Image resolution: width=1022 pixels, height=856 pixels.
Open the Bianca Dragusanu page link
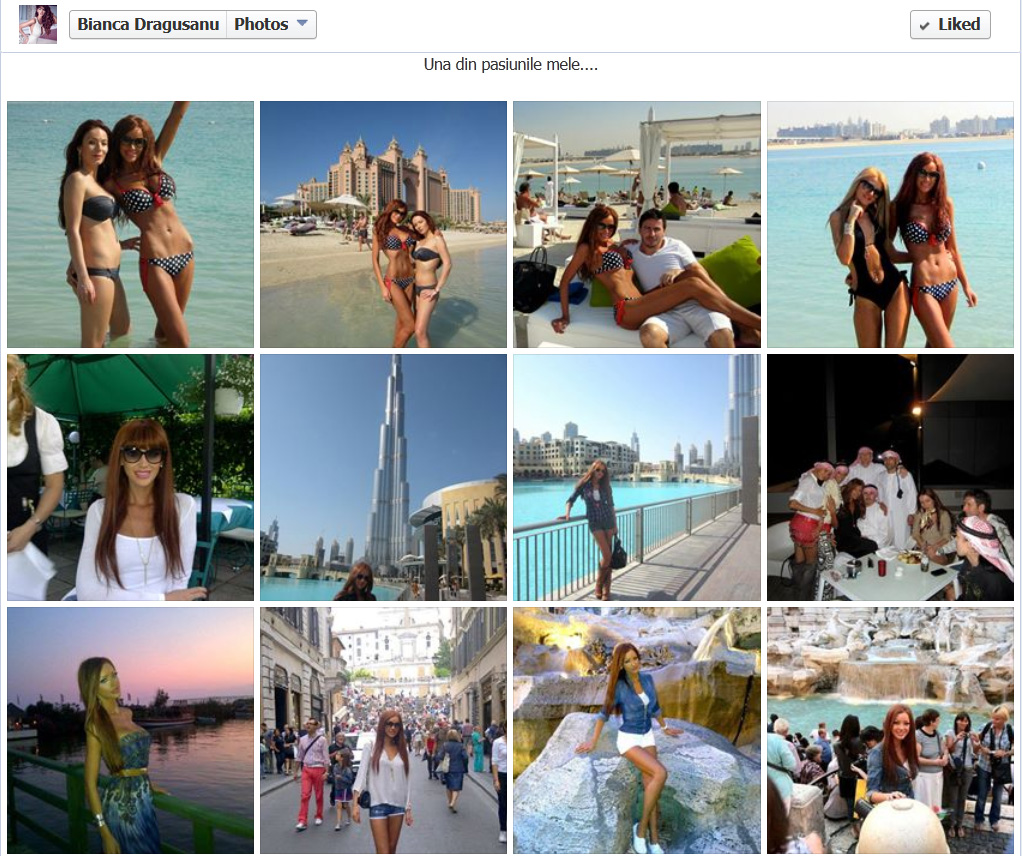coord(148,25)
